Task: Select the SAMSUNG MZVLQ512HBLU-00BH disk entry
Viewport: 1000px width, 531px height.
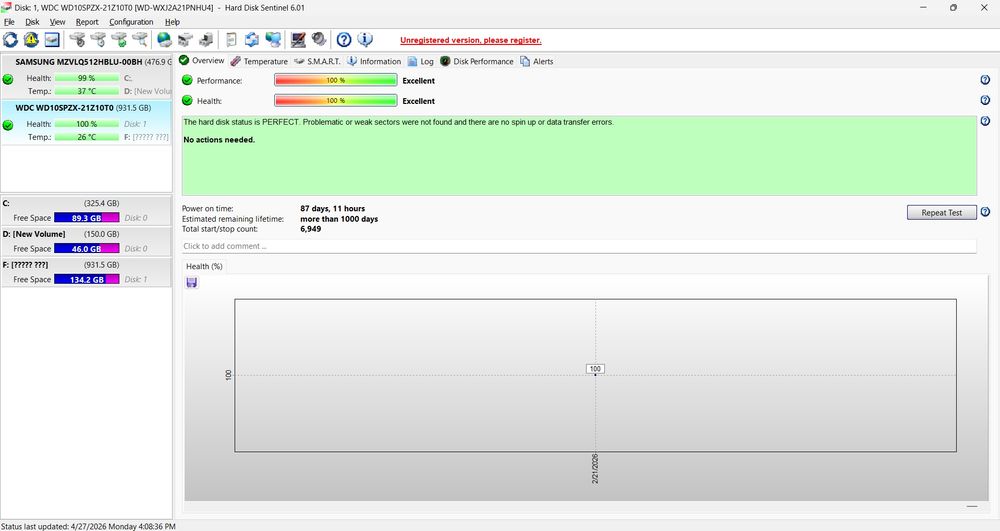Action: (86, 77)
